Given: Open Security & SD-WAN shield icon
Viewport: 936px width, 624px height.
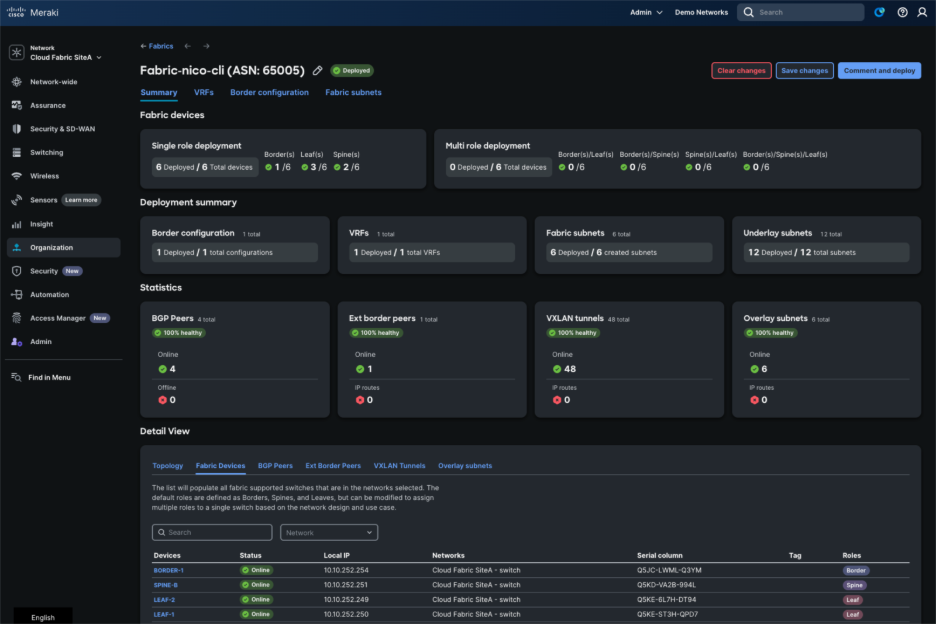Looking at the screenshot, I should (x=17, y=129).
